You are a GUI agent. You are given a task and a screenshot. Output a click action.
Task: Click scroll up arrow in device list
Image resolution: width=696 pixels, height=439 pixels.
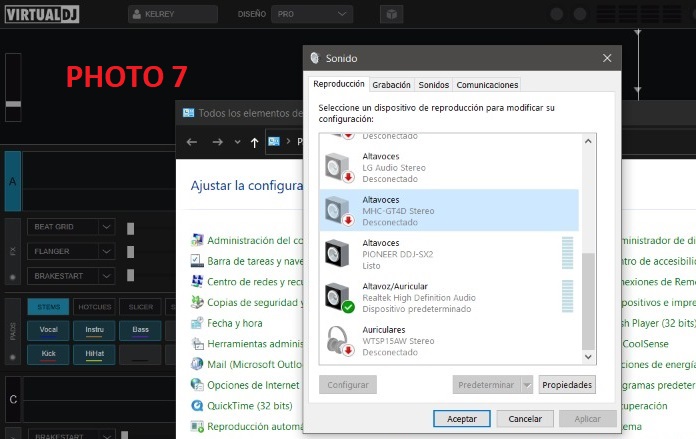coord(588,141)
